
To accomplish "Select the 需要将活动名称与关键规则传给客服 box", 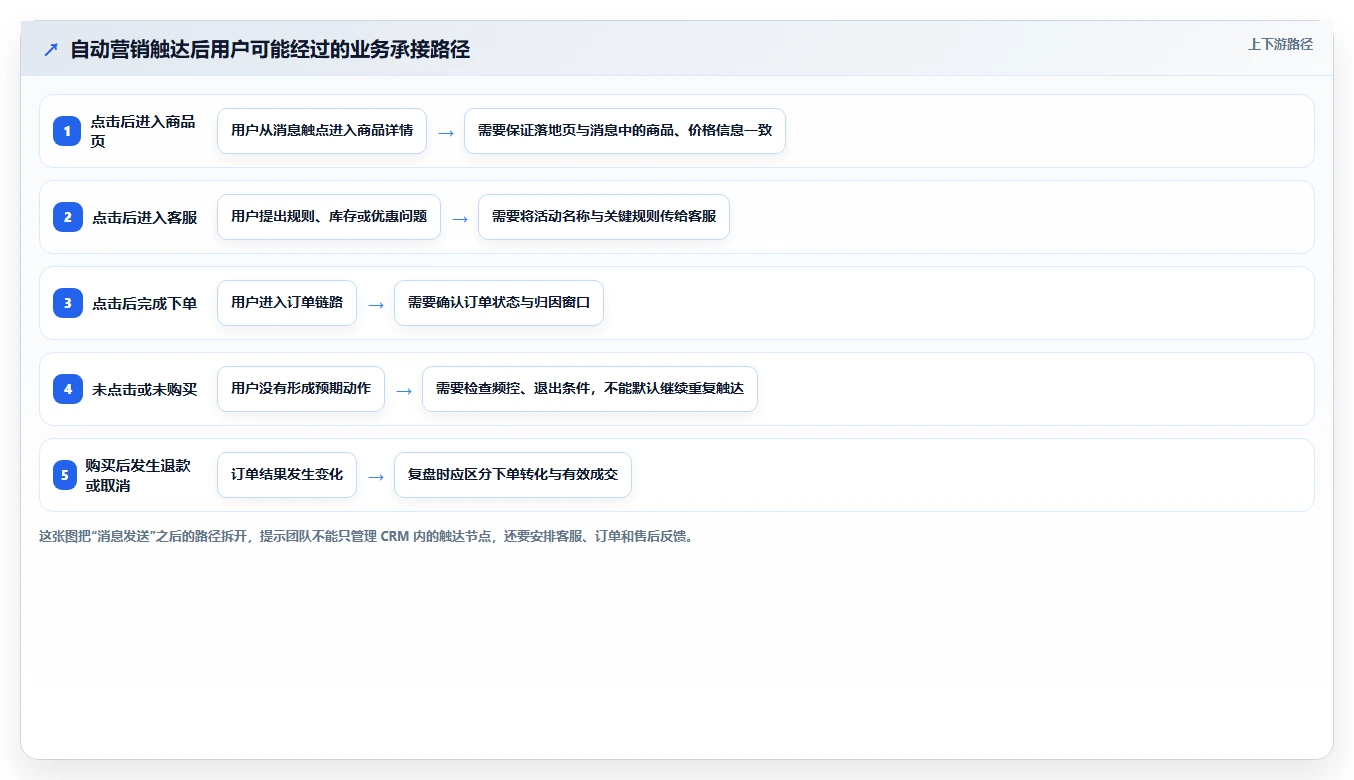I will [x=604, y=217].
